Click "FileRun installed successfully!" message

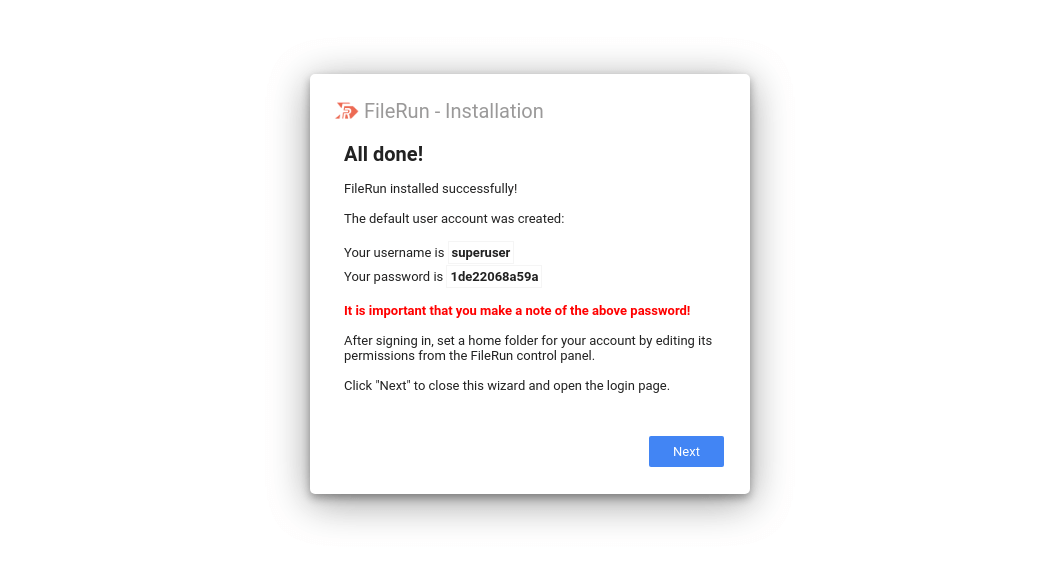pos(430,189)
